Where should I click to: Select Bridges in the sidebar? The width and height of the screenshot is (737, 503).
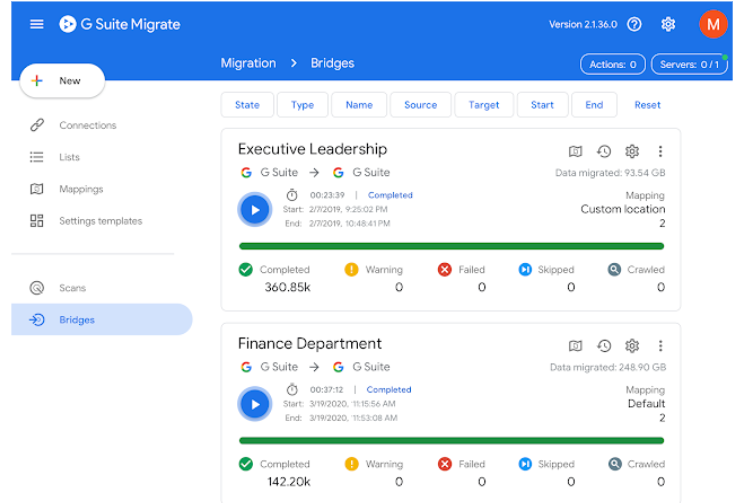pyautogui.click(x=102, y=320)
